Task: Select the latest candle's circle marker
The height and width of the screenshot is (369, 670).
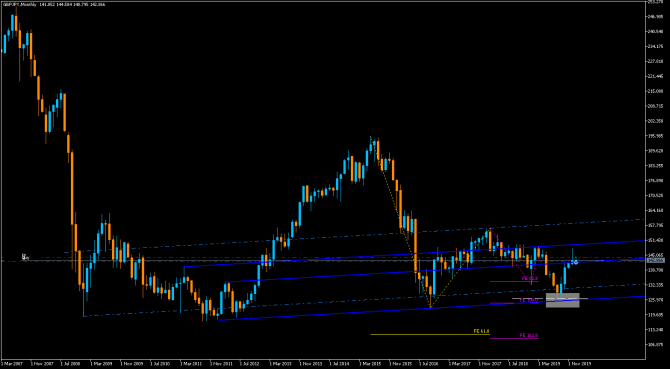Action: click(576, 261)
